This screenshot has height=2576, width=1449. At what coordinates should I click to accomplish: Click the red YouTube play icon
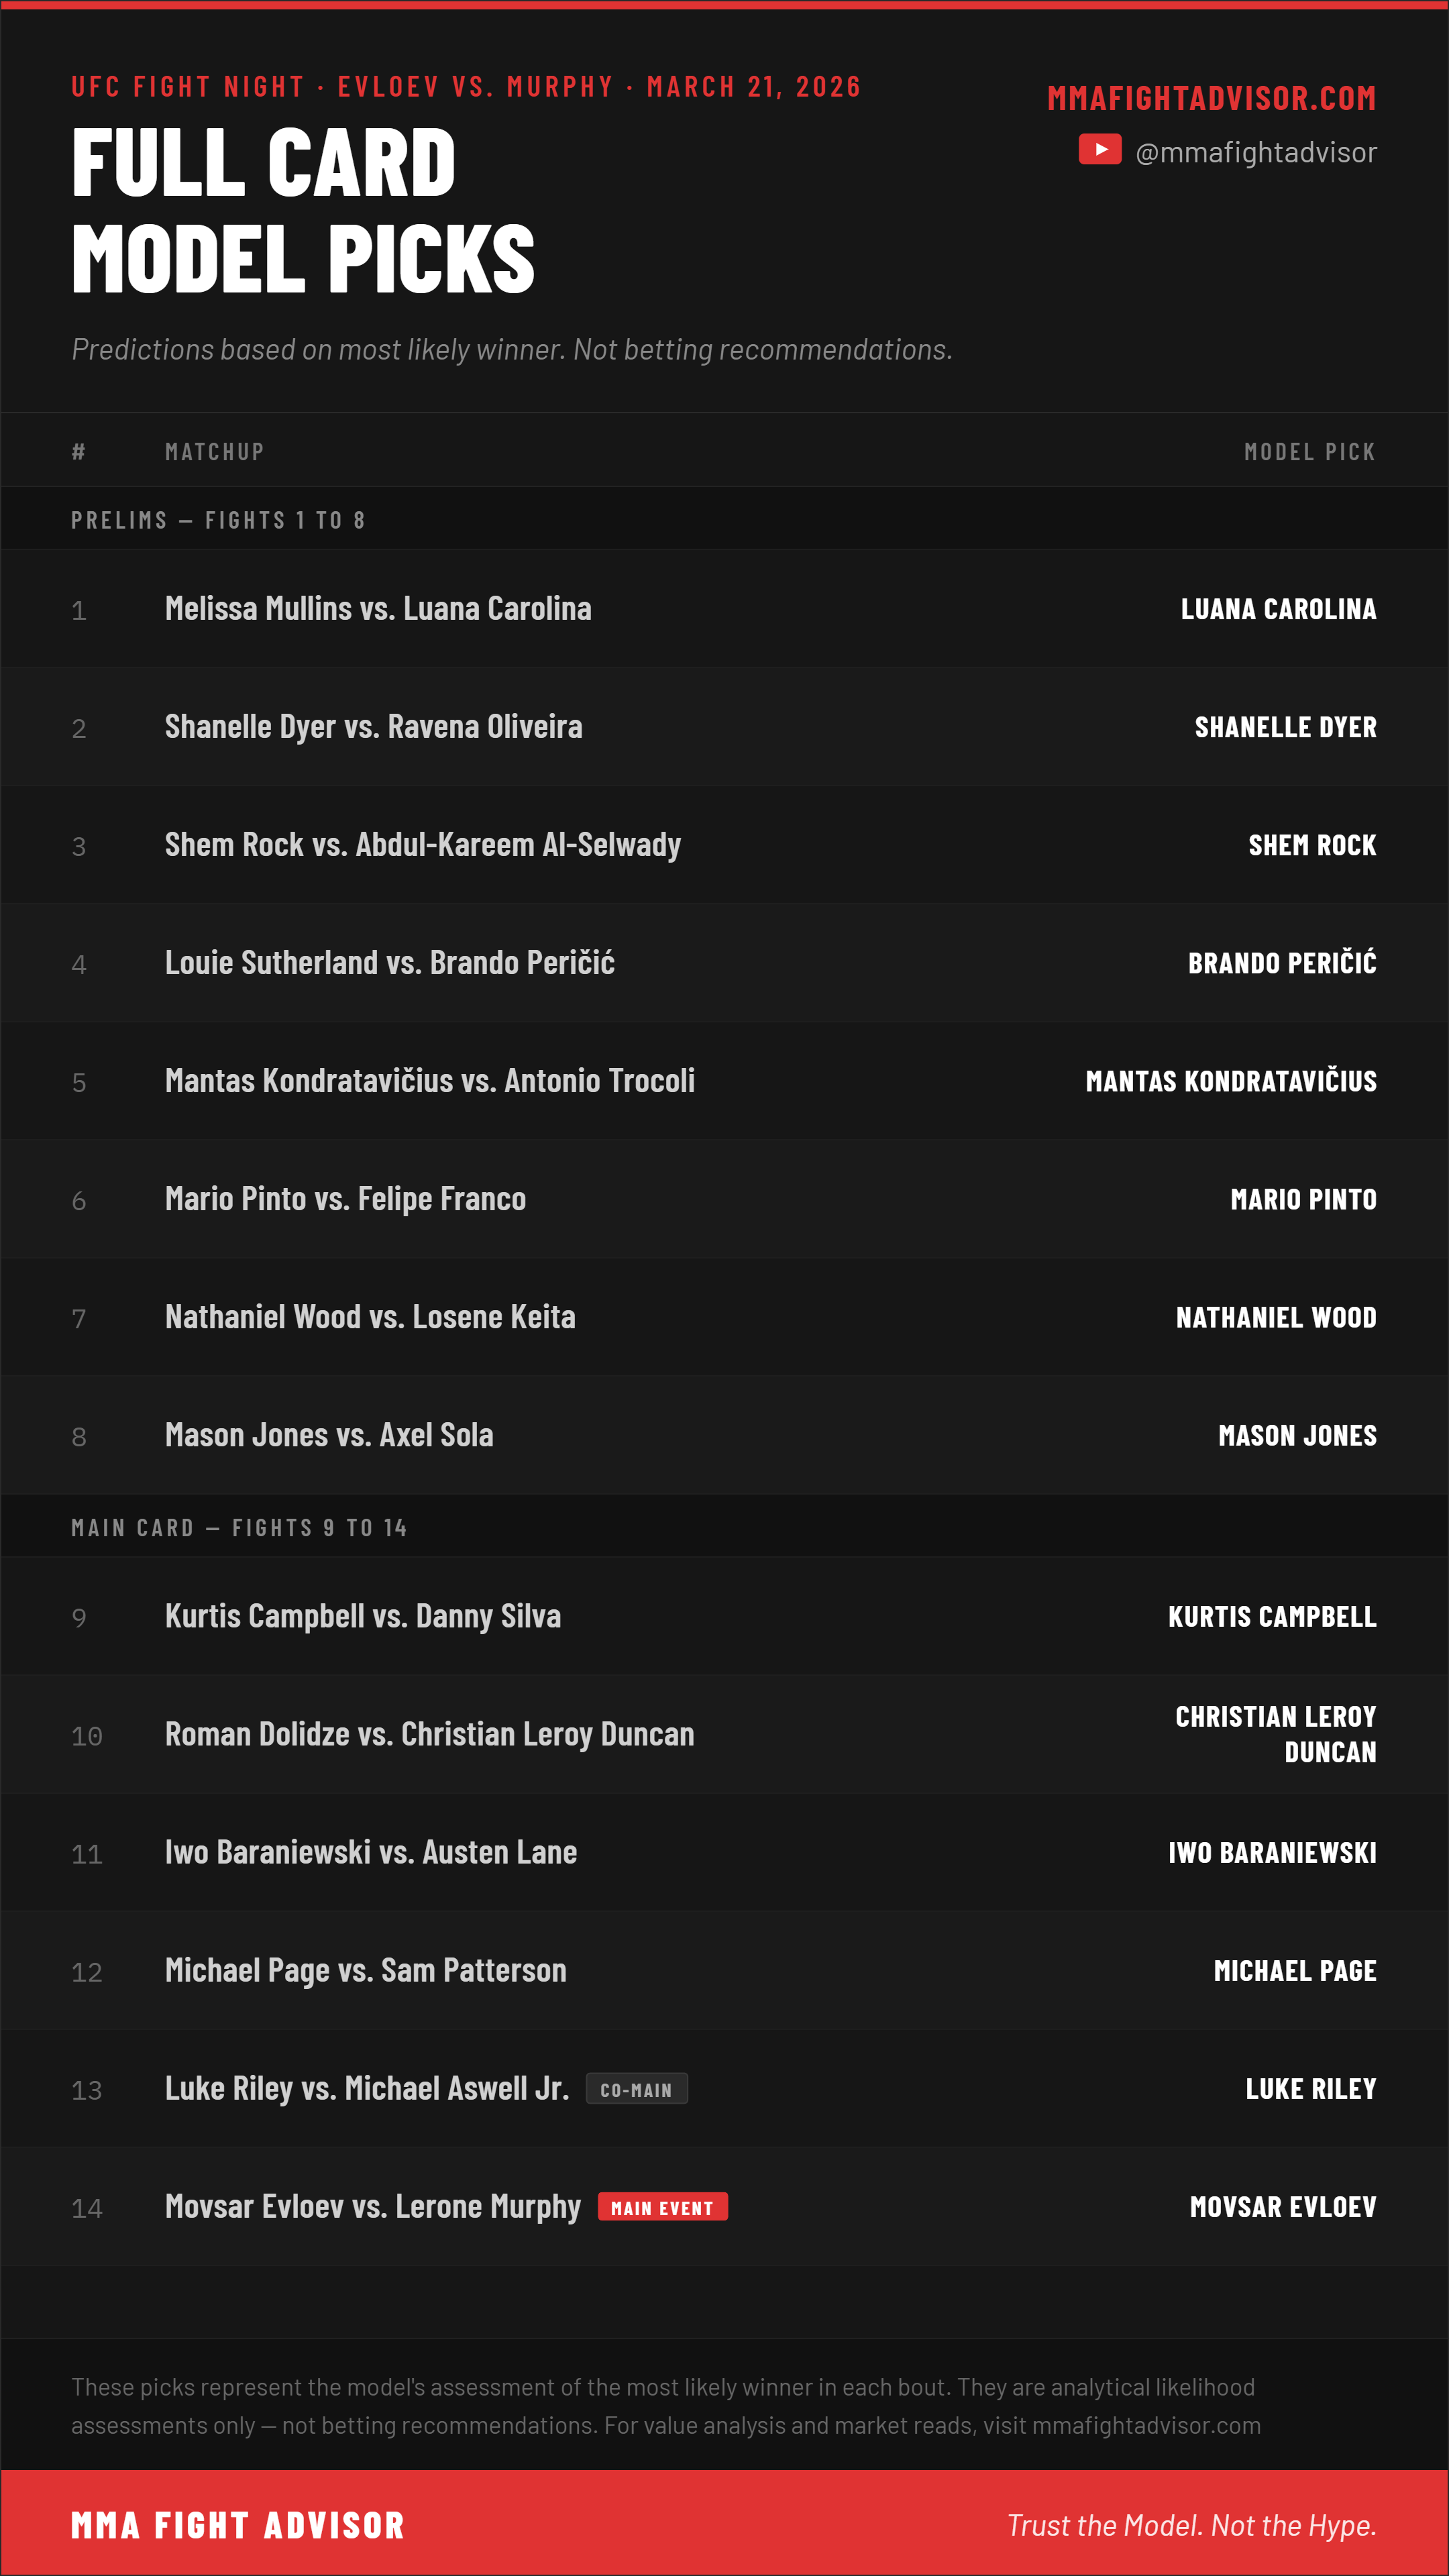pyautogui.click(x=1099, y=150)
